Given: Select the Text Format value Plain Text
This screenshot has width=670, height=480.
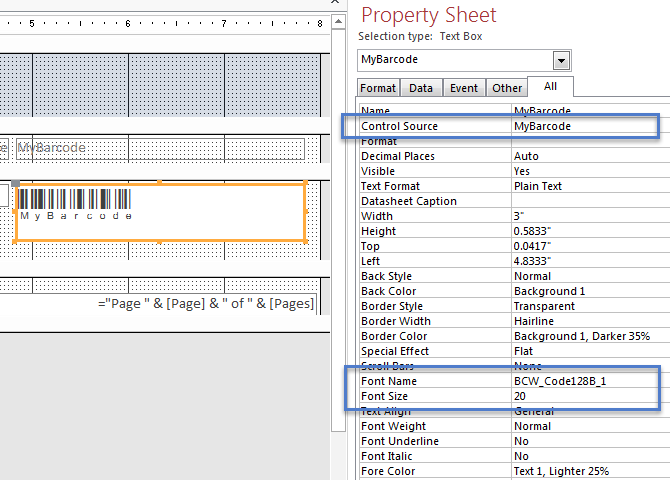Looking at the screenshot, I should (538, 186).
